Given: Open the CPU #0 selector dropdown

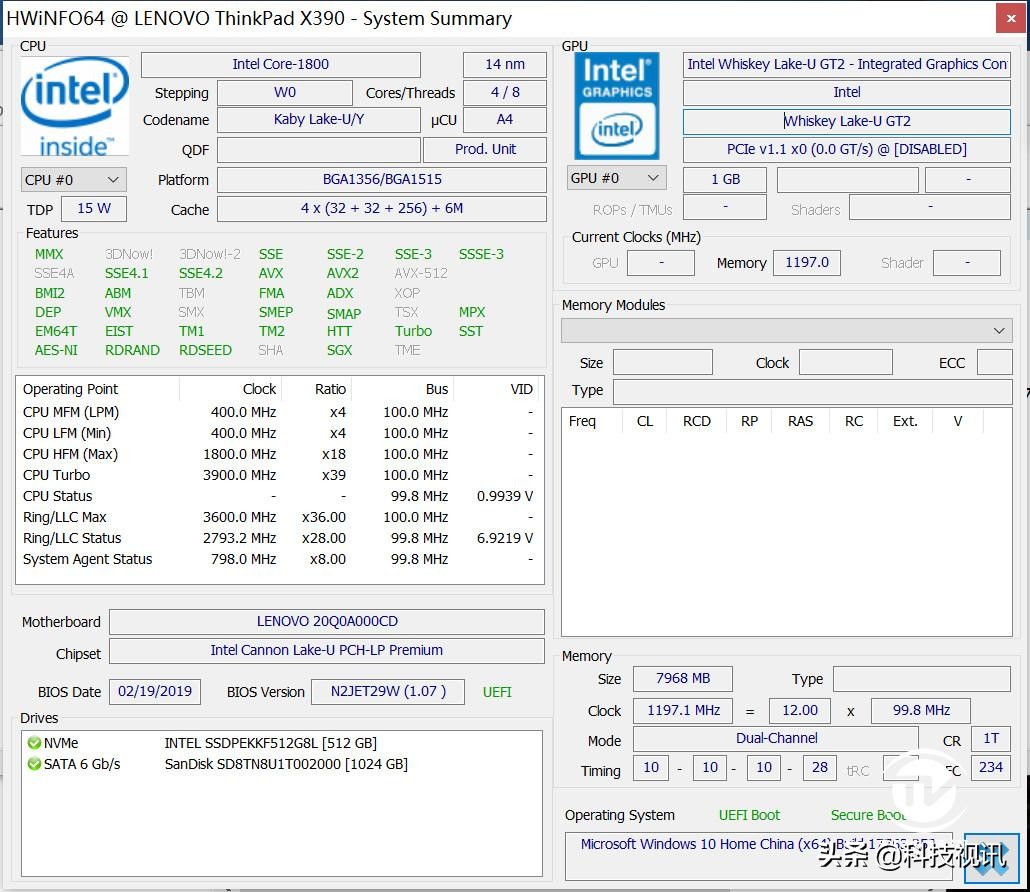Looking at the screenshot, I should coord(73,180).
